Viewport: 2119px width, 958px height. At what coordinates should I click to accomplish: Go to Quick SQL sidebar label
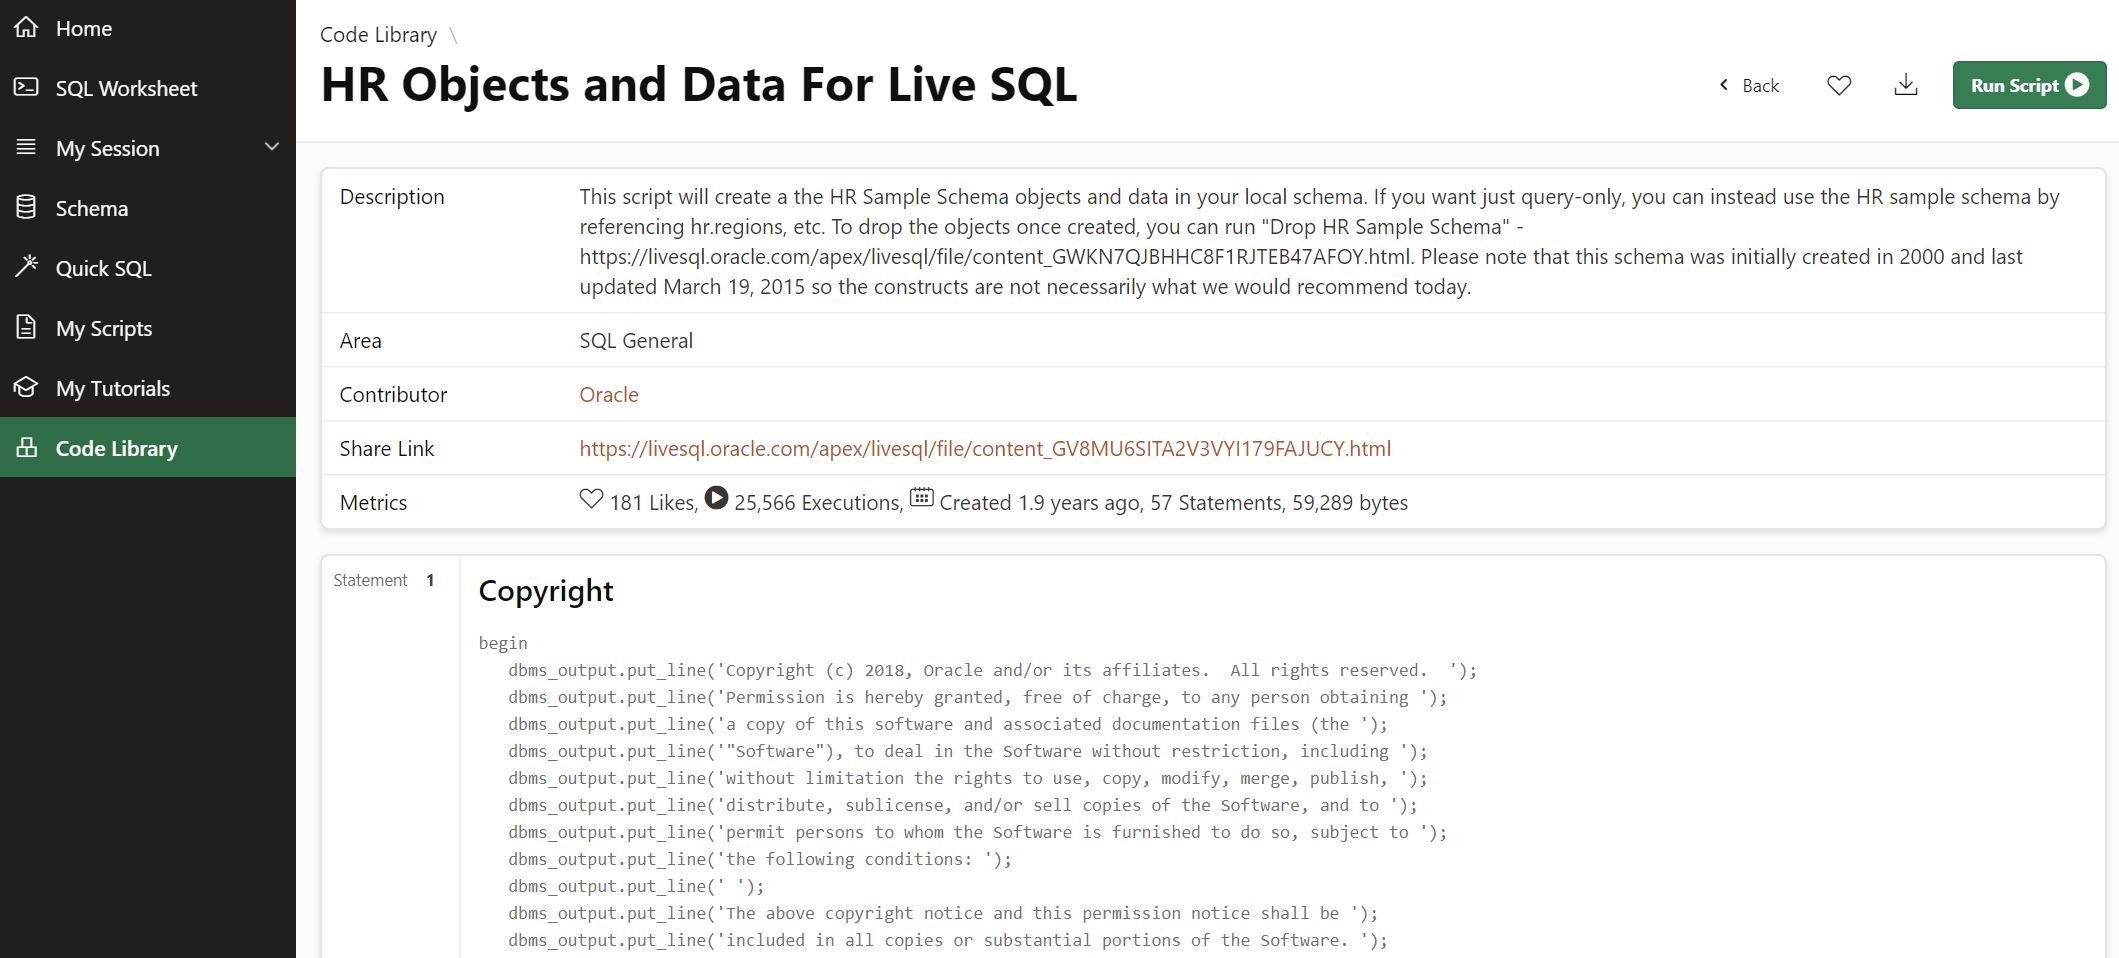point(104,268)
